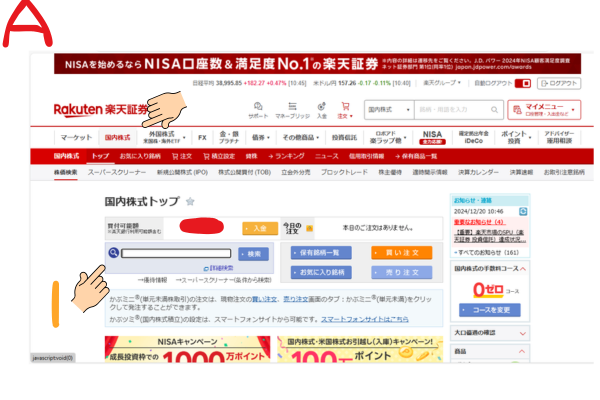Open the NISAキャンペーン banner
The image size is (600, 400).
188,349
